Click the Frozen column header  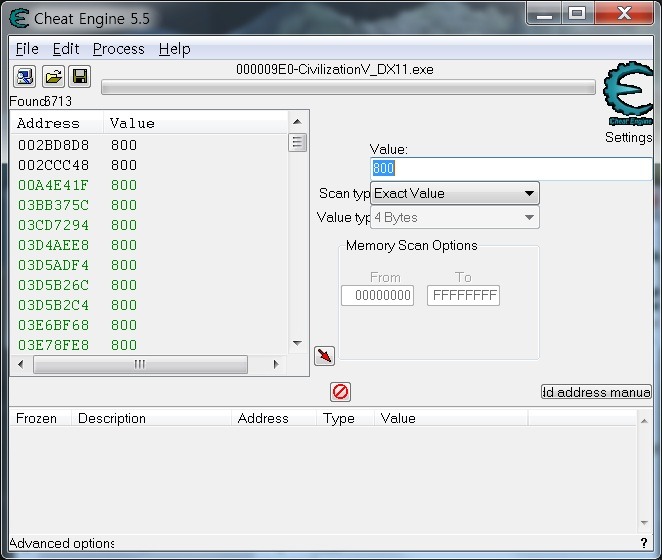coord(39,418)
